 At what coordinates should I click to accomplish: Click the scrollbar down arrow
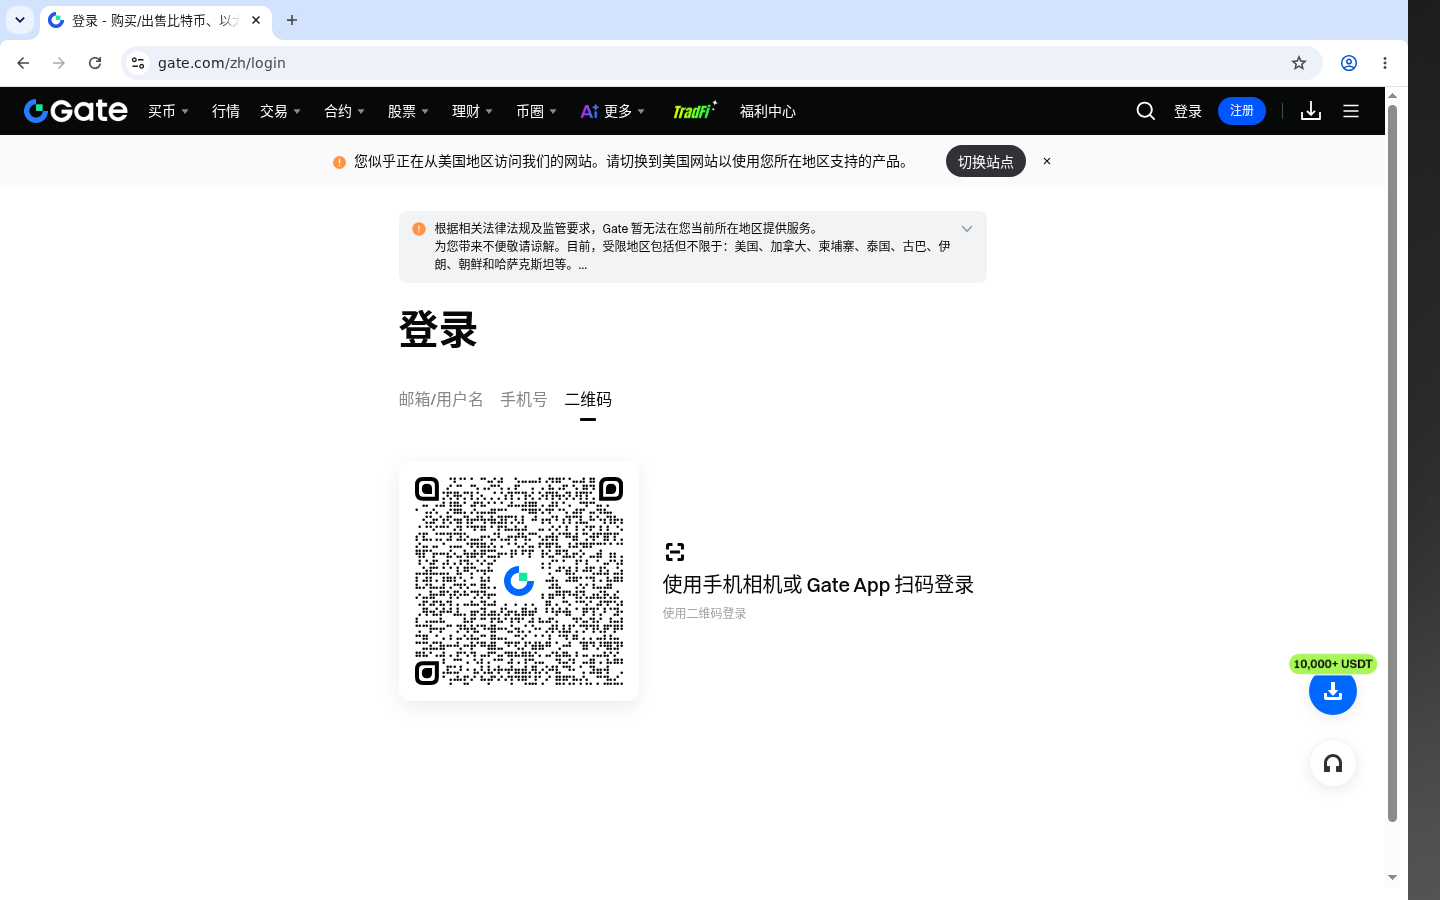click(1392, 878)
